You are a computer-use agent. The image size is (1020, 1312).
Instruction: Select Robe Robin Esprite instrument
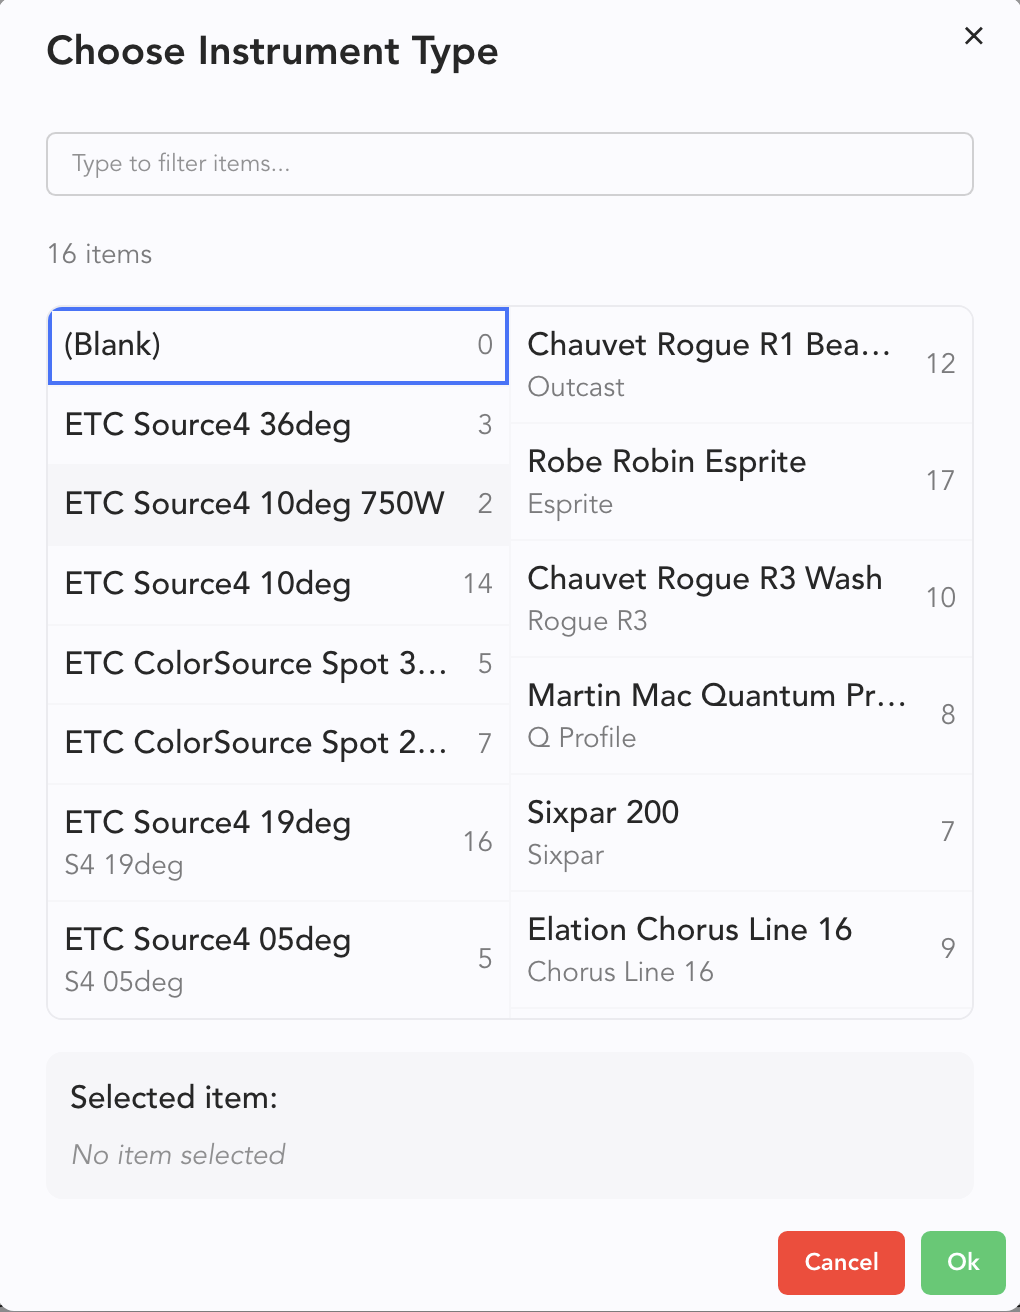(740, 481)
